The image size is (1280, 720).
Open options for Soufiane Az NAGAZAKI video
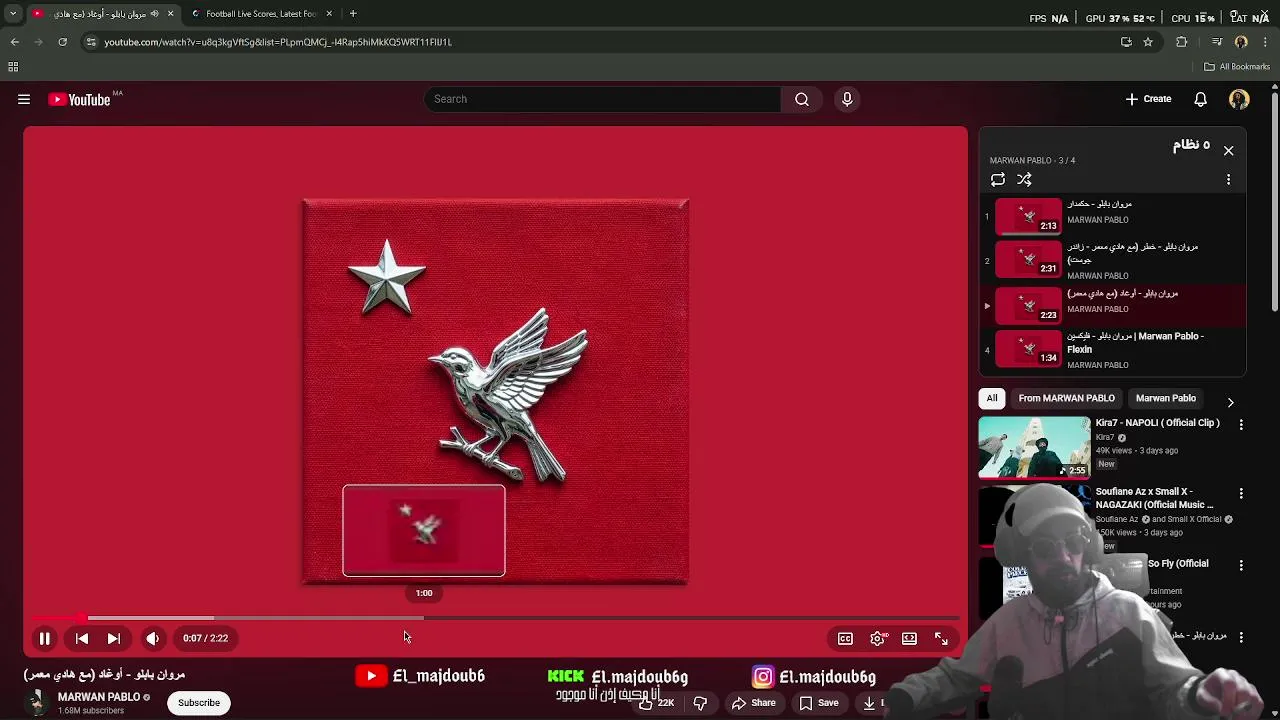coord(1241,494)
